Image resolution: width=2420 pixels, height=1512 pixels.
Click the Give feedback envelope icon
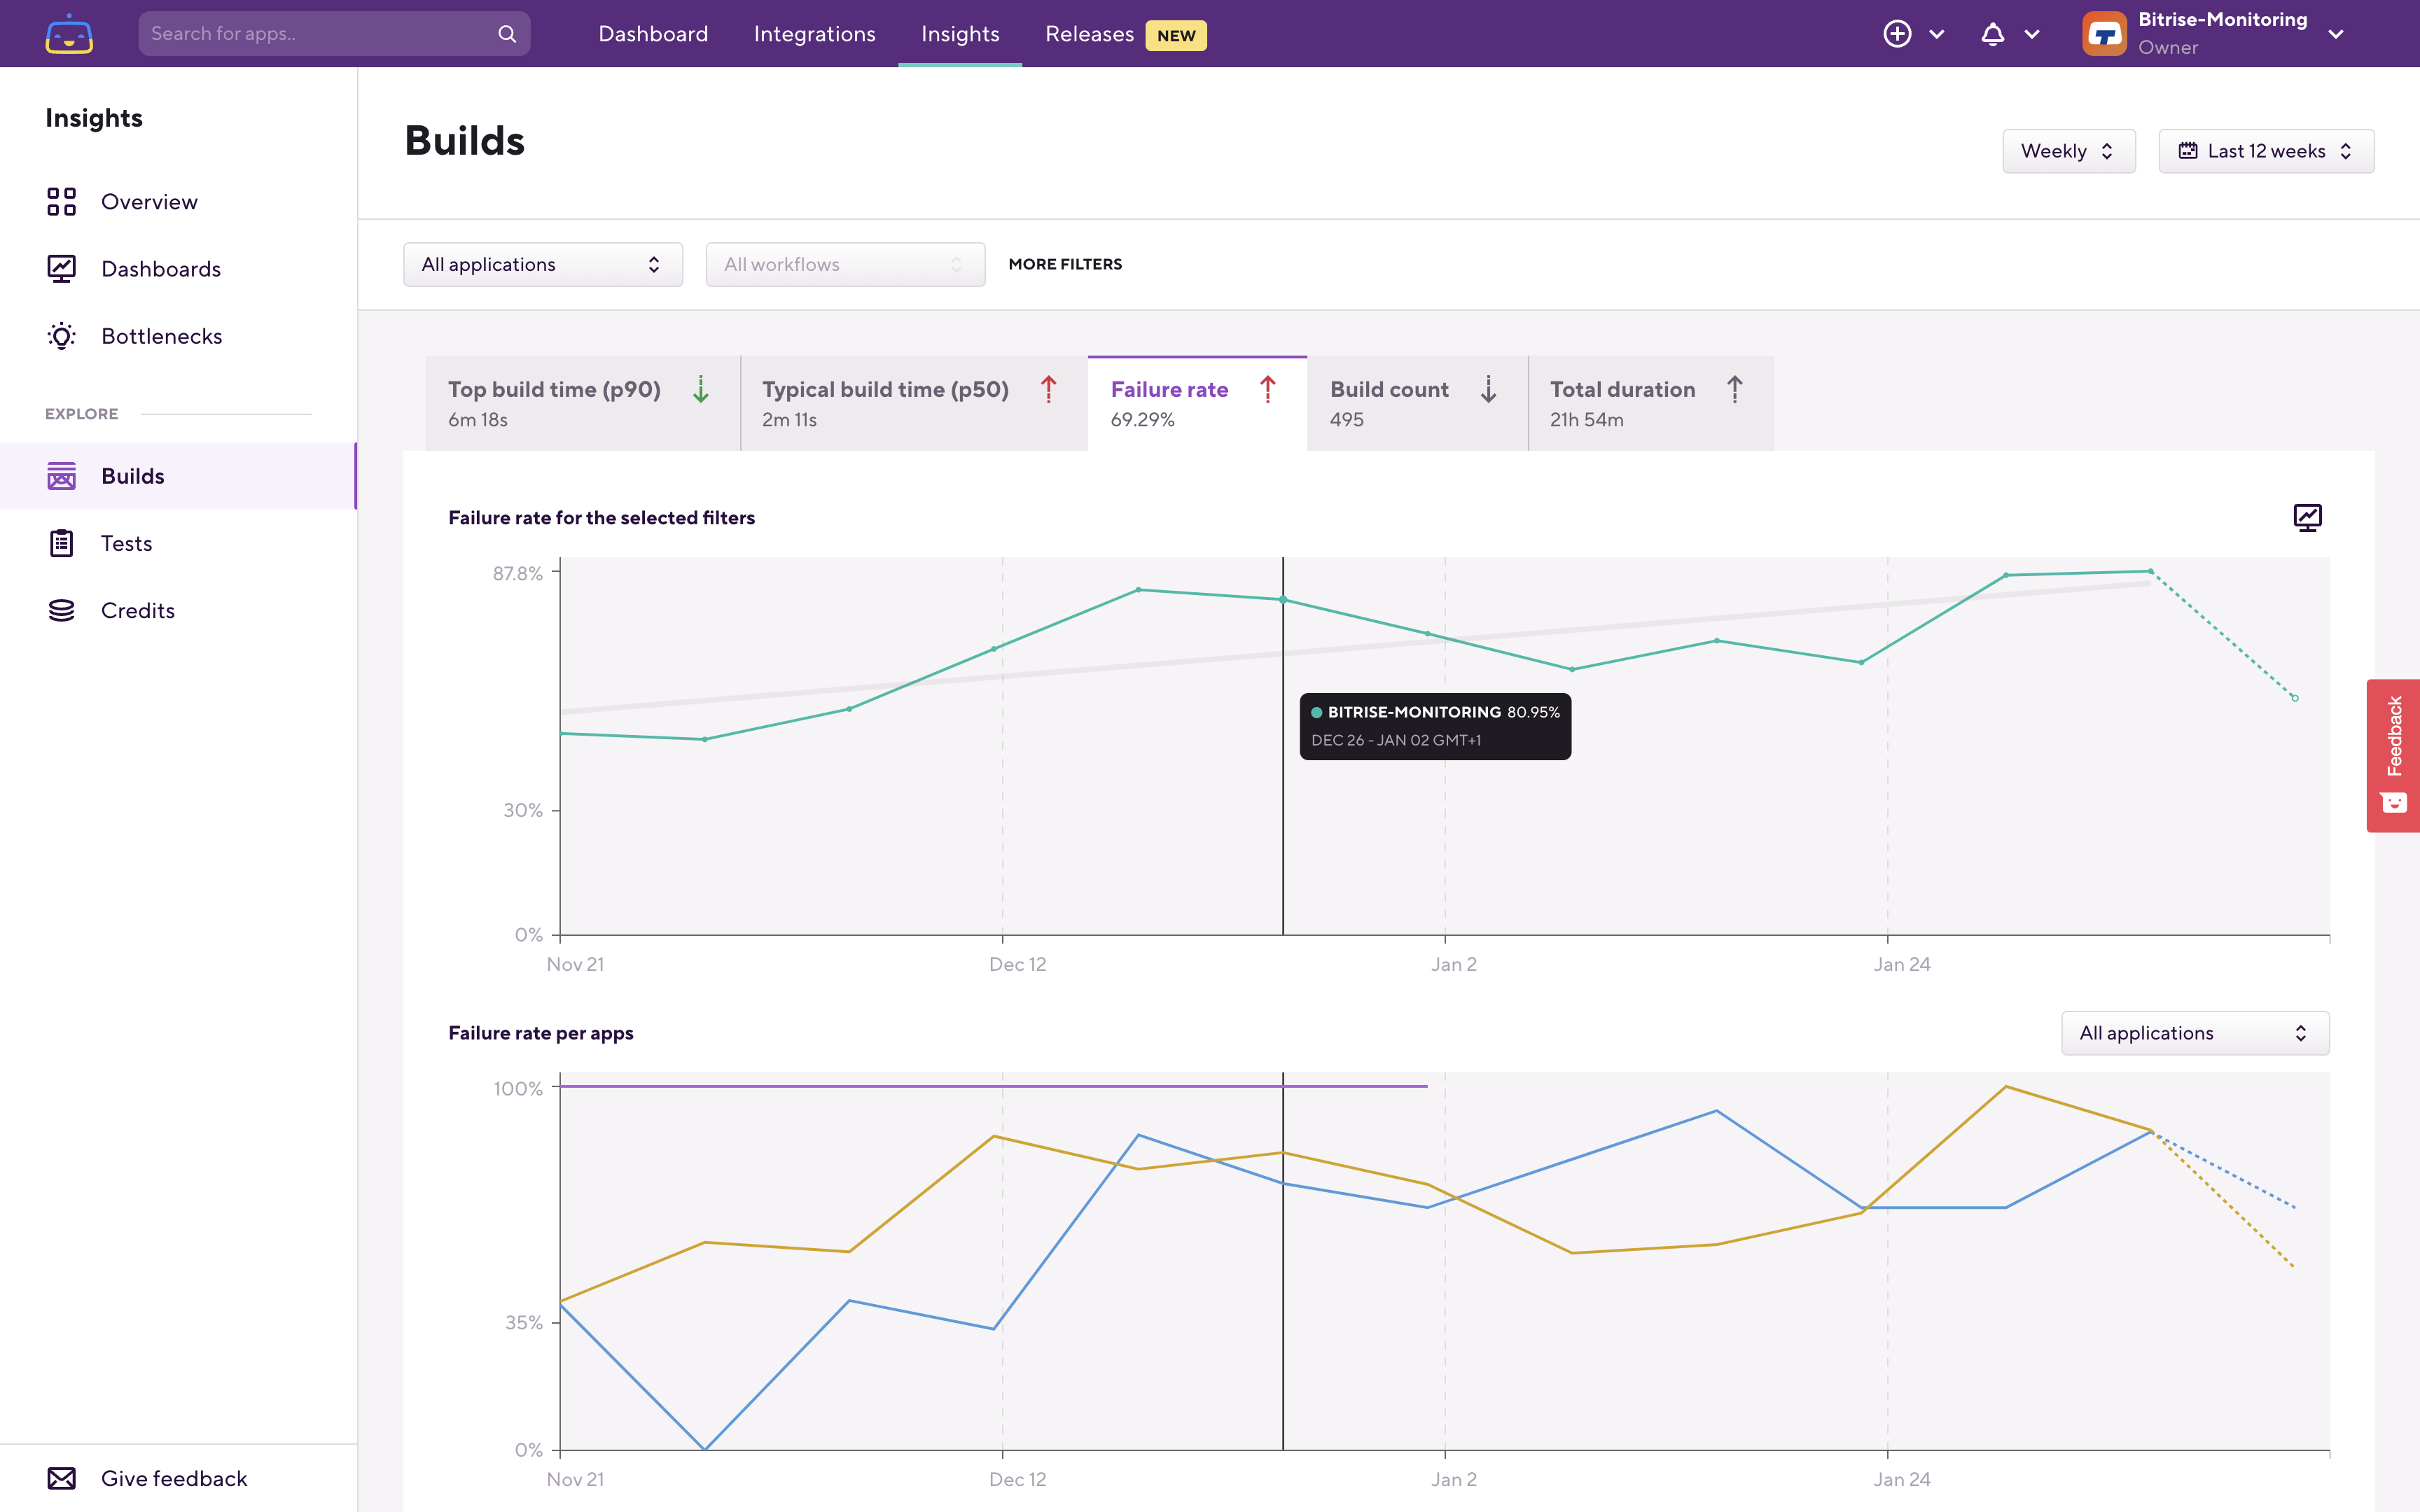tap(62, 1478)
